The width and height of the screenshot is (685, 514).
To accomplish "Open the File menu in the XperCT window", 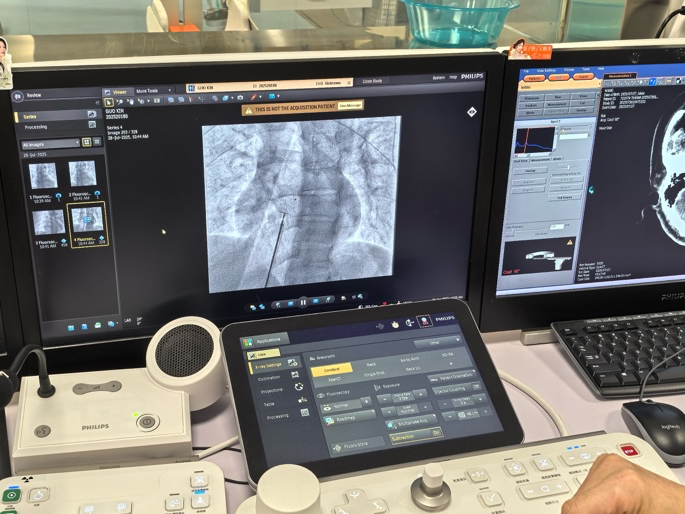I will click(526, 70).
